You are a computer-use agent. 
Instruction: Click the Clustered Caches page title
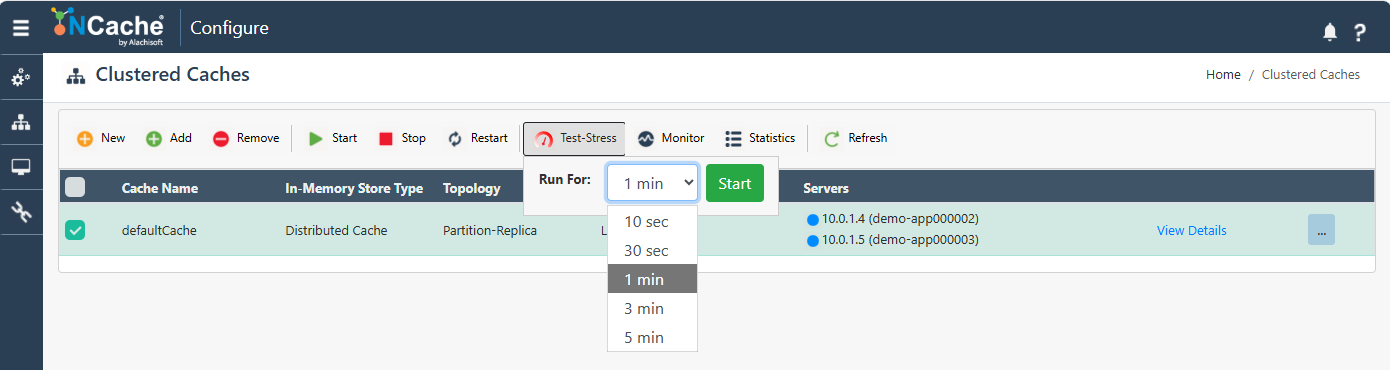point(172,75)
